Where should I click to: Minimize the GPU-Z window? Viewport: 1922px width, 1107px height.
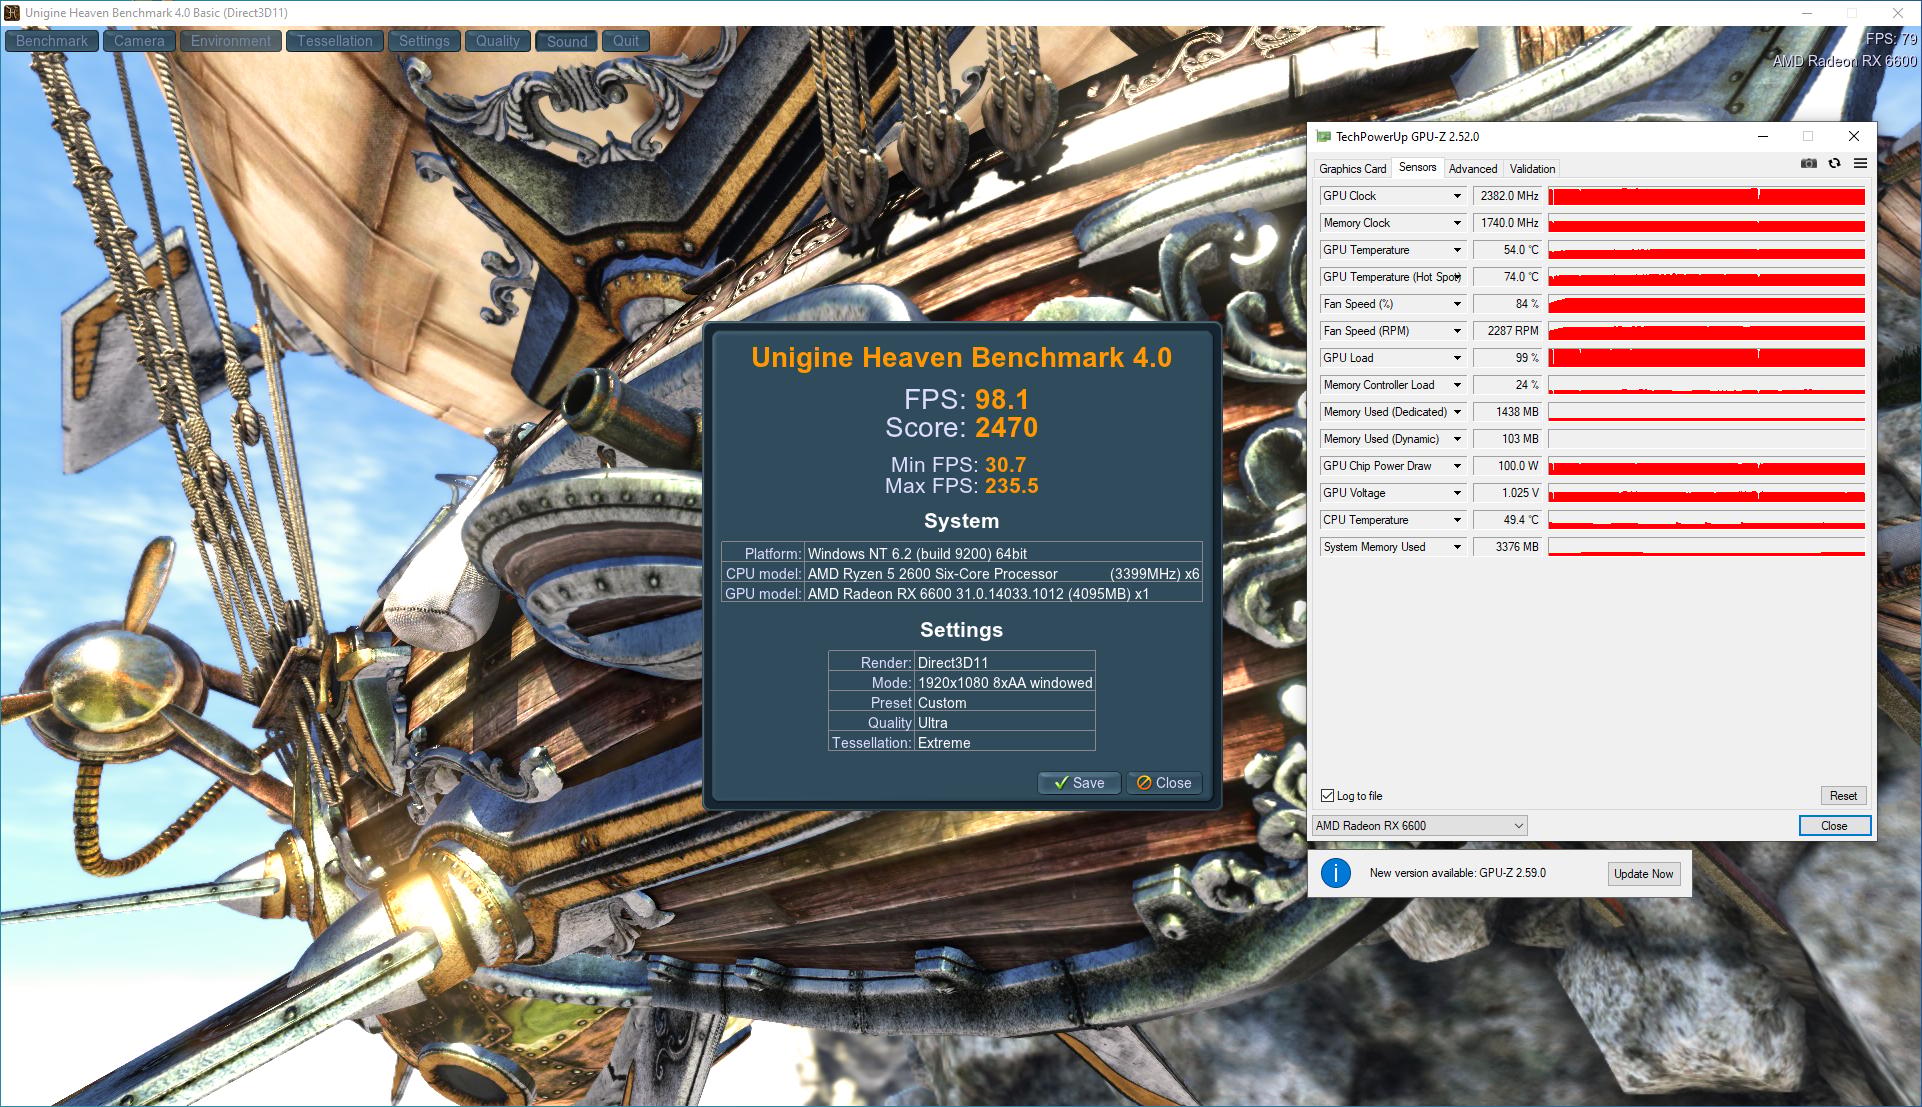point(1763,136)
